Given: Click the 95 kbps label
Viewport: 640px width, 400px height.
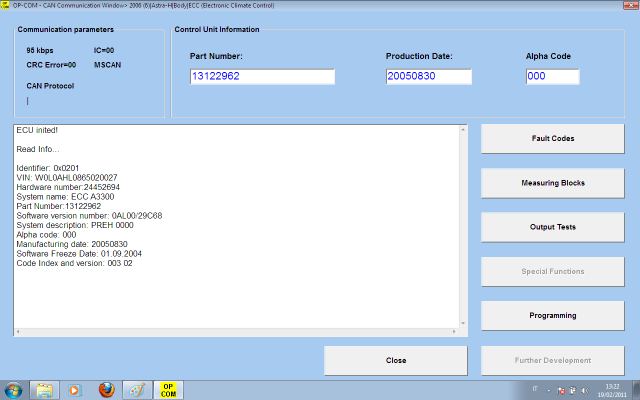Looking at the screenshot, I should (x=40, y=51).
